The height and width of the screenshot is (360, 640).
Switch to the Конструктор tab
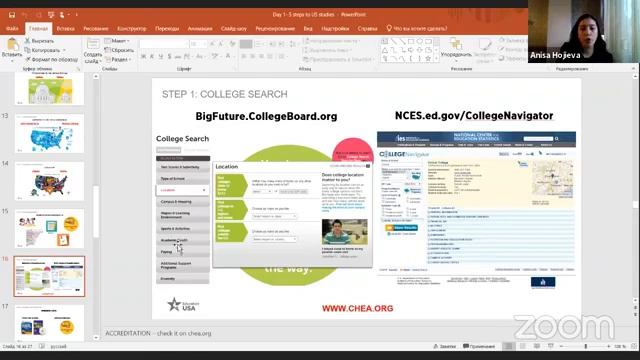131,29
